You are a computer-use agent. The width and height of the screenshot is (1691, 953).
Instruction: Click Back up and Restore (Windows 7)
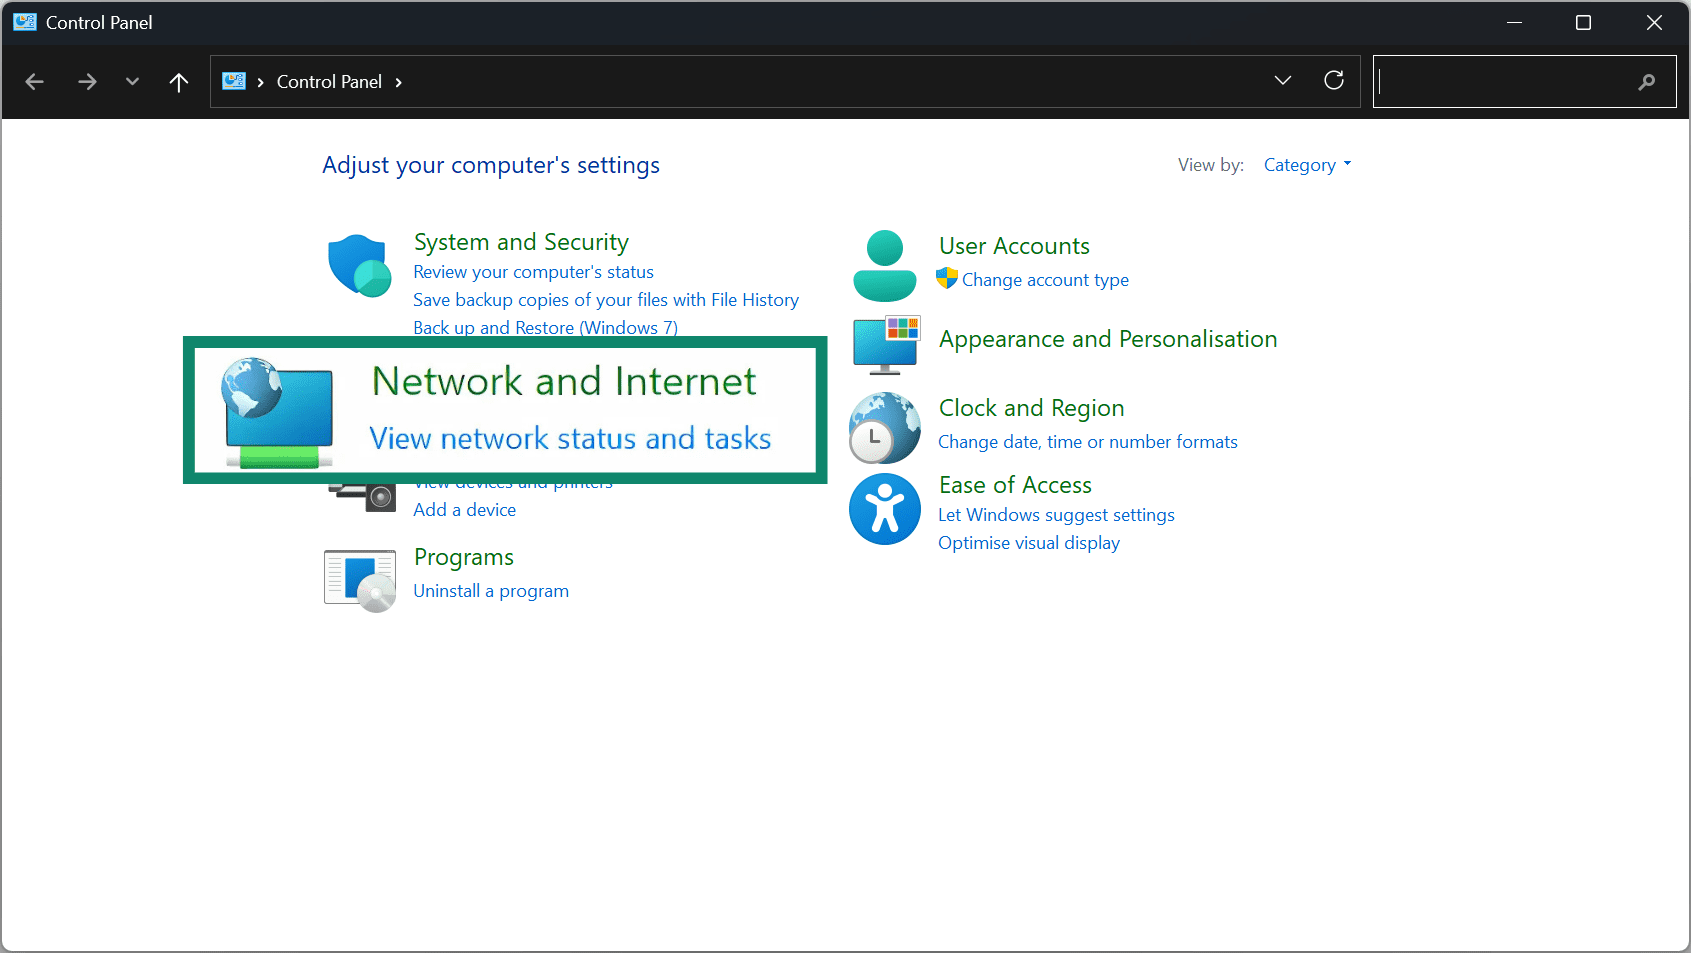coord(545,327)
